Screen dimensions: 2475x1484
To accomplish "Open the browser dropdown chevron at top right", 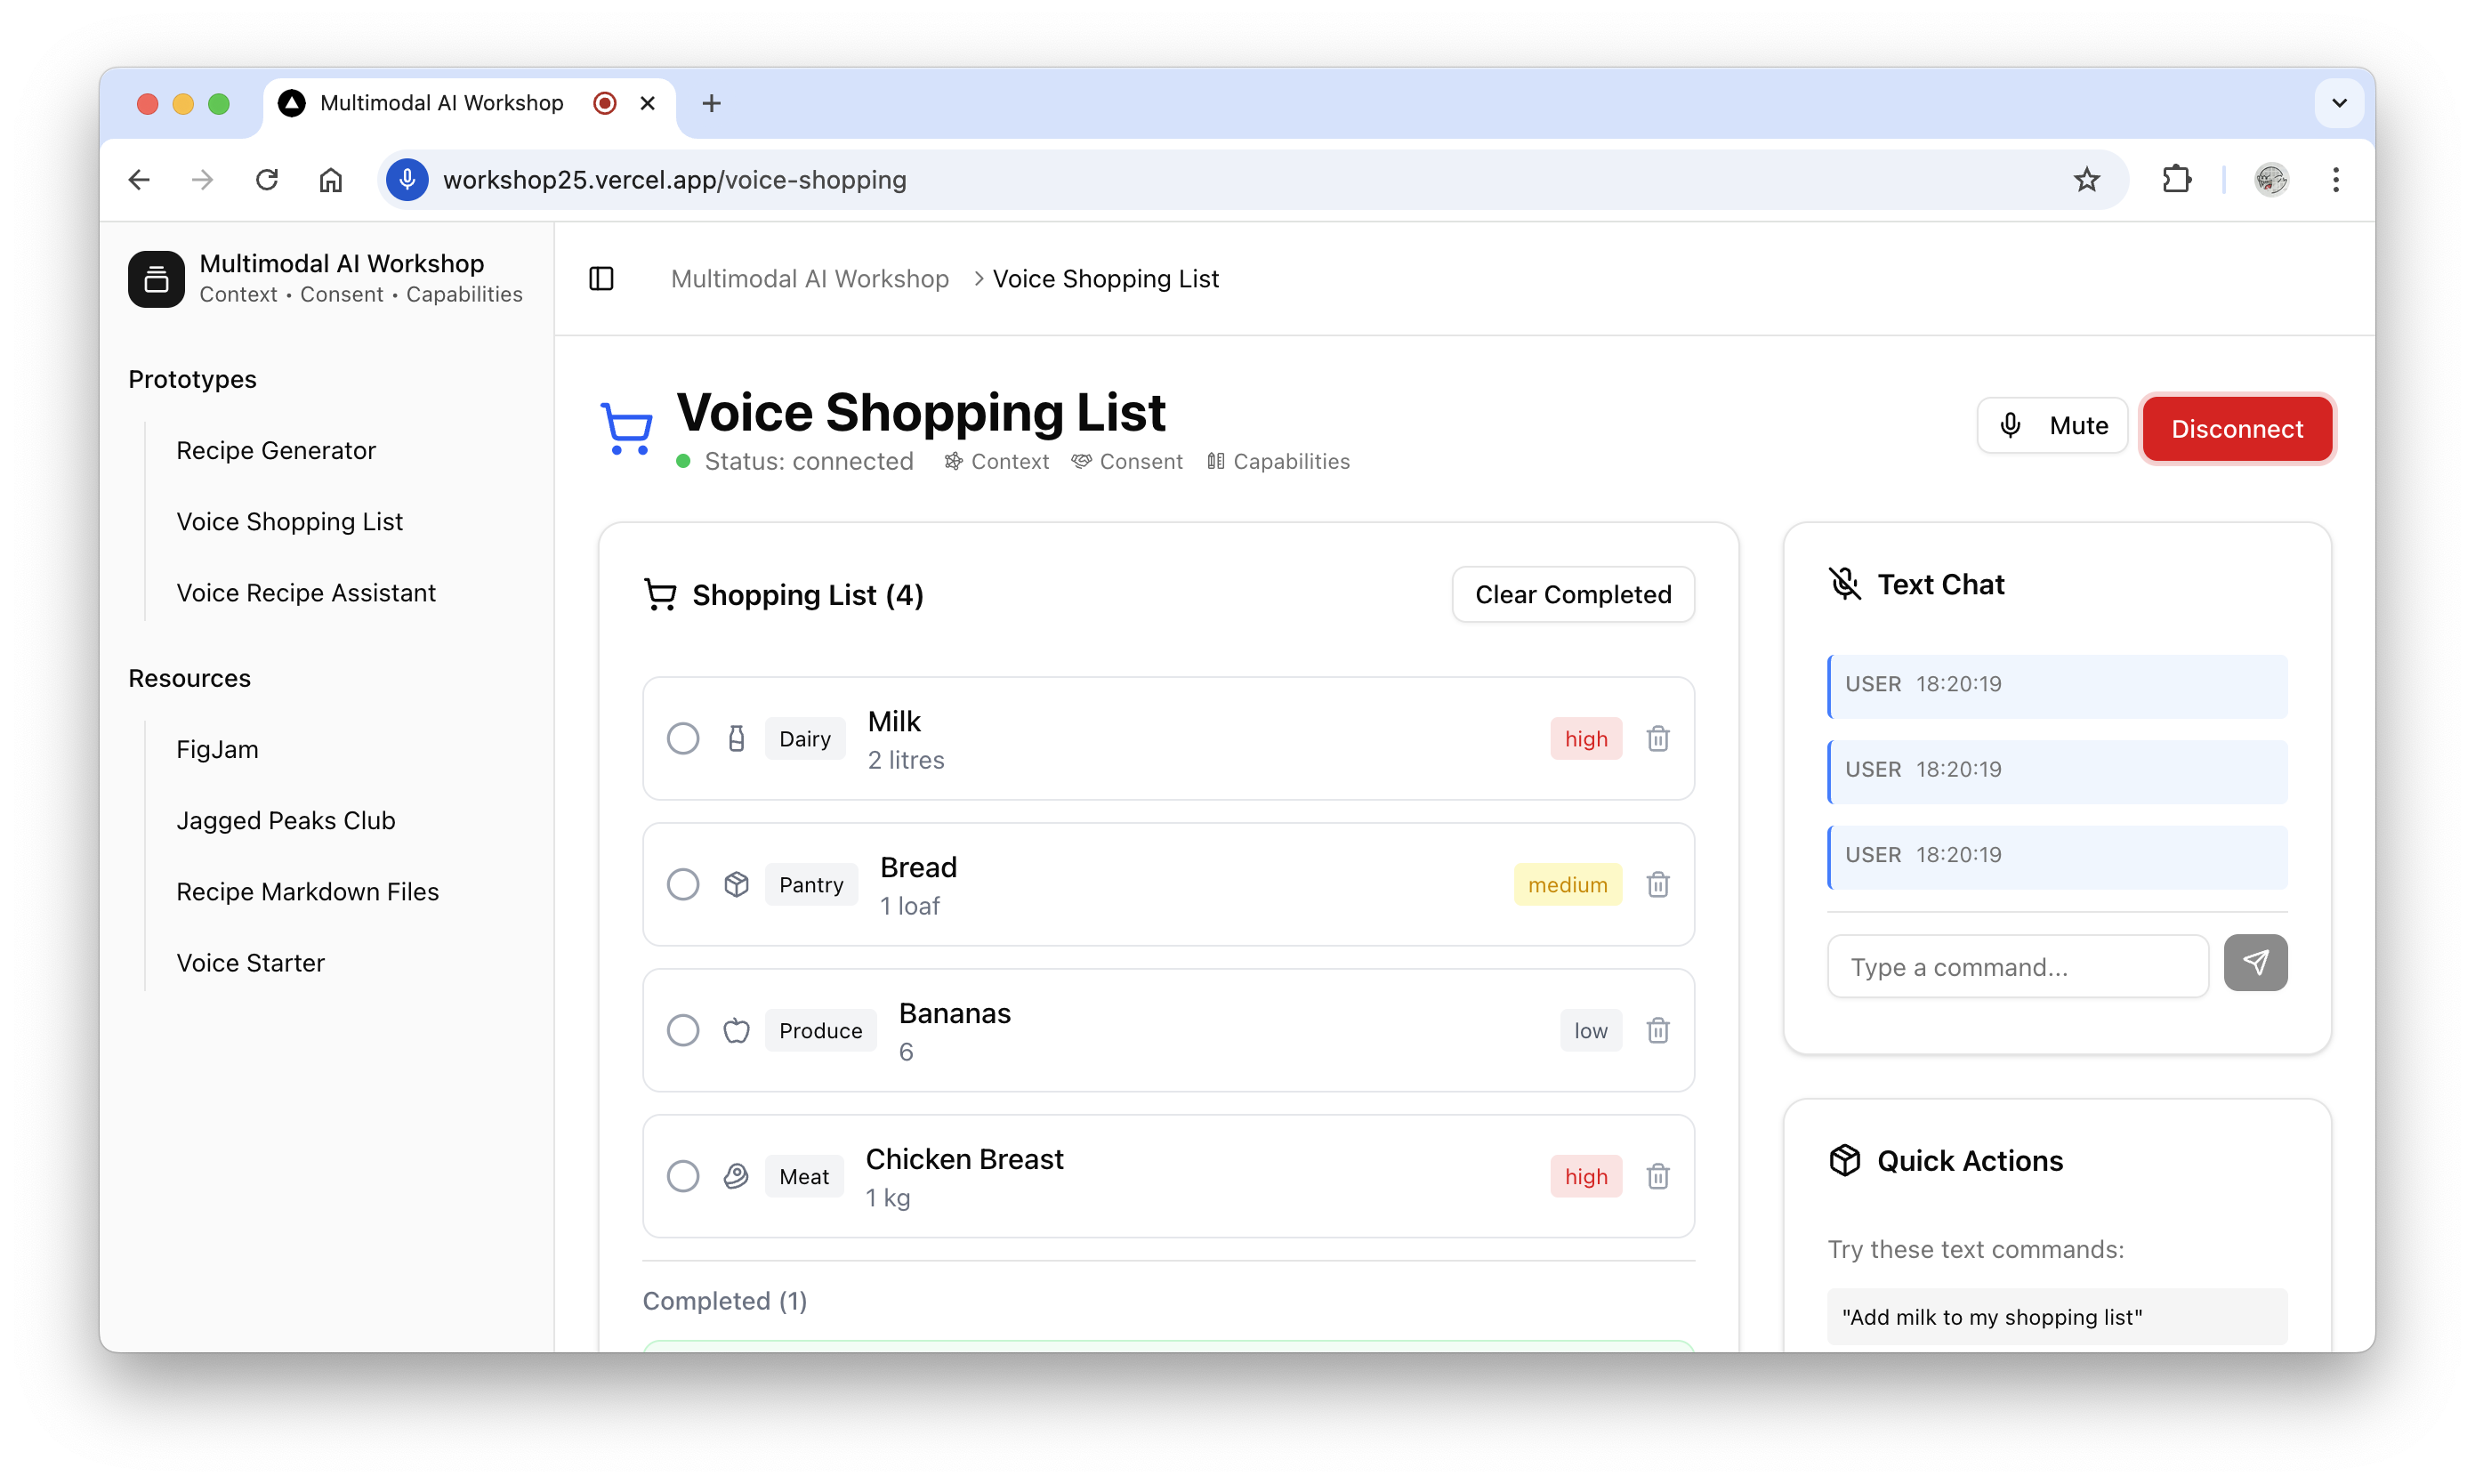I will pyautogui.click(x=2338, y=102).
